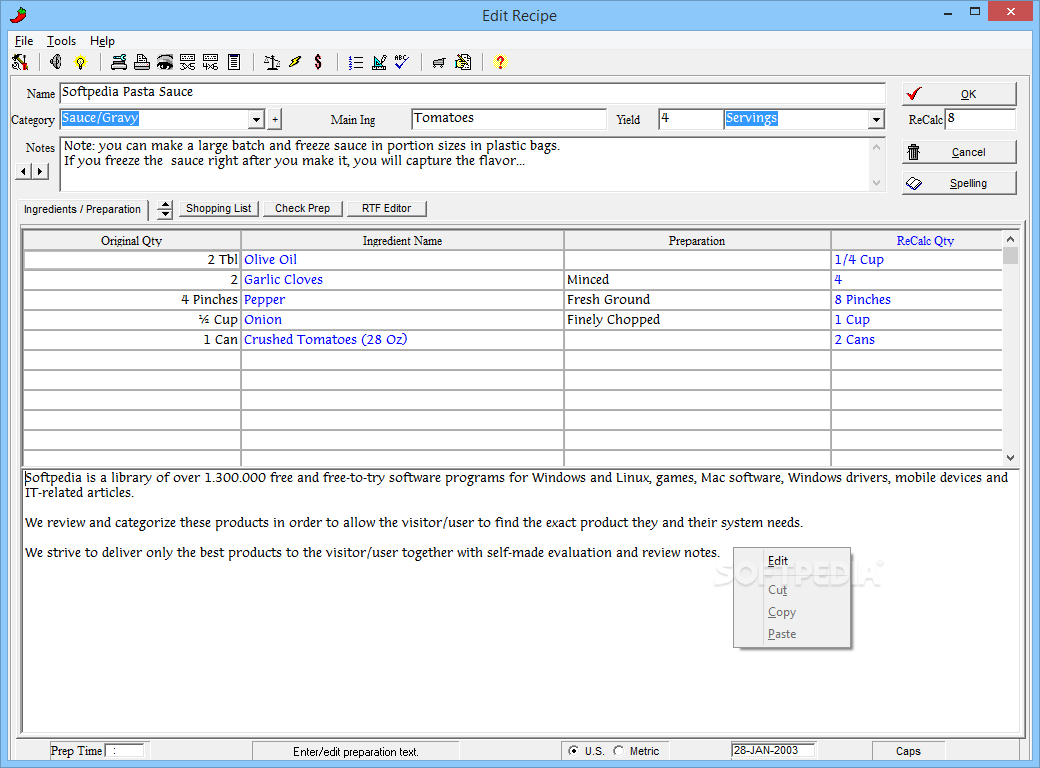Click the left arrow under Notes
The height and width of the screenshot is (768, 1040).
(x=24, y=171)
